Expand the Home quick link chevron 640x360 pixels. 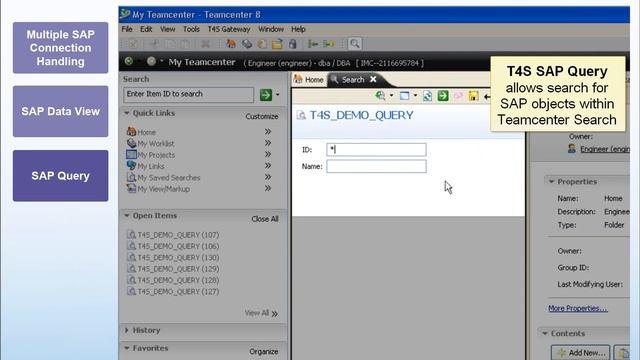pyautogui.click(x=268, y=131)
